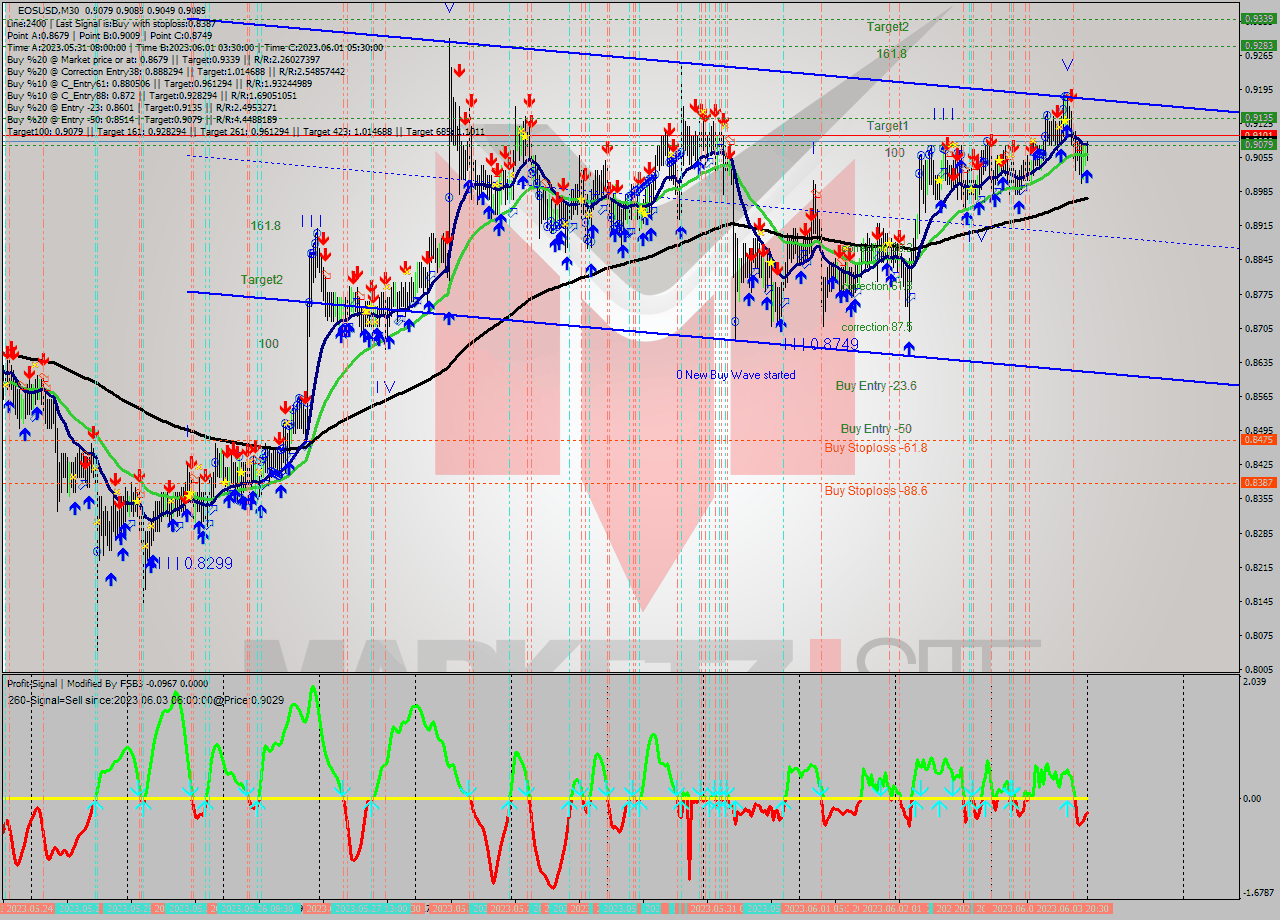
Task: Click 0.8285 on the price axis
Action: 1257,533
